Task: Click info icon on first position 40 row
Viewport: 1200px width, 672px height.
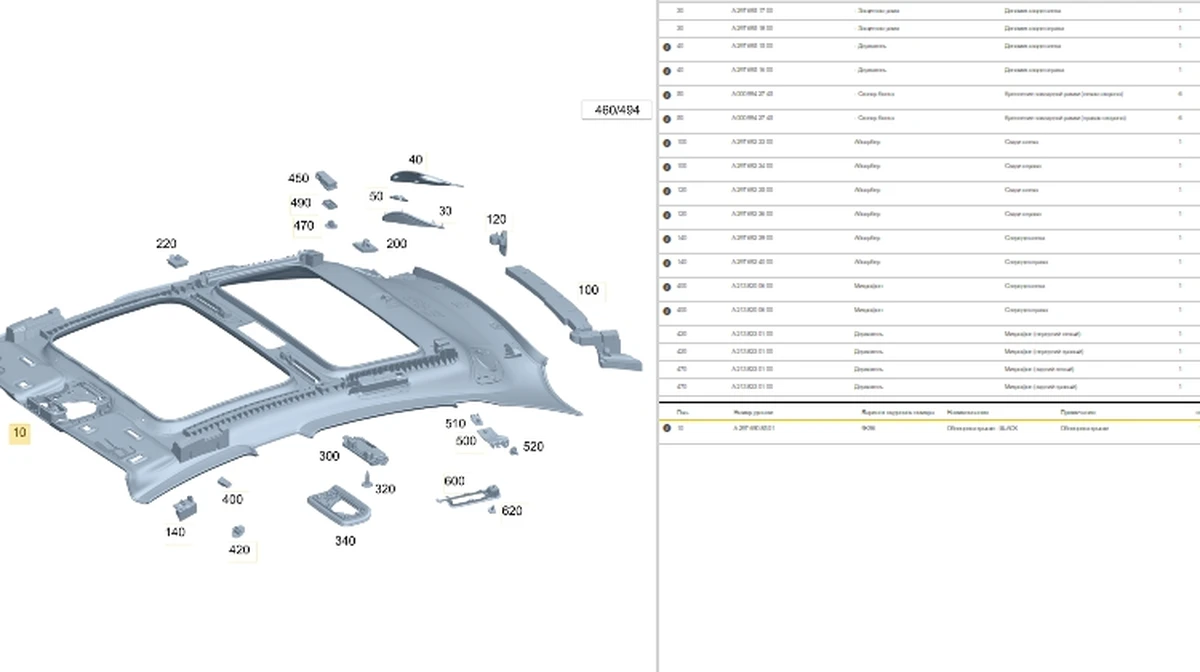Action: click(667, 46)
